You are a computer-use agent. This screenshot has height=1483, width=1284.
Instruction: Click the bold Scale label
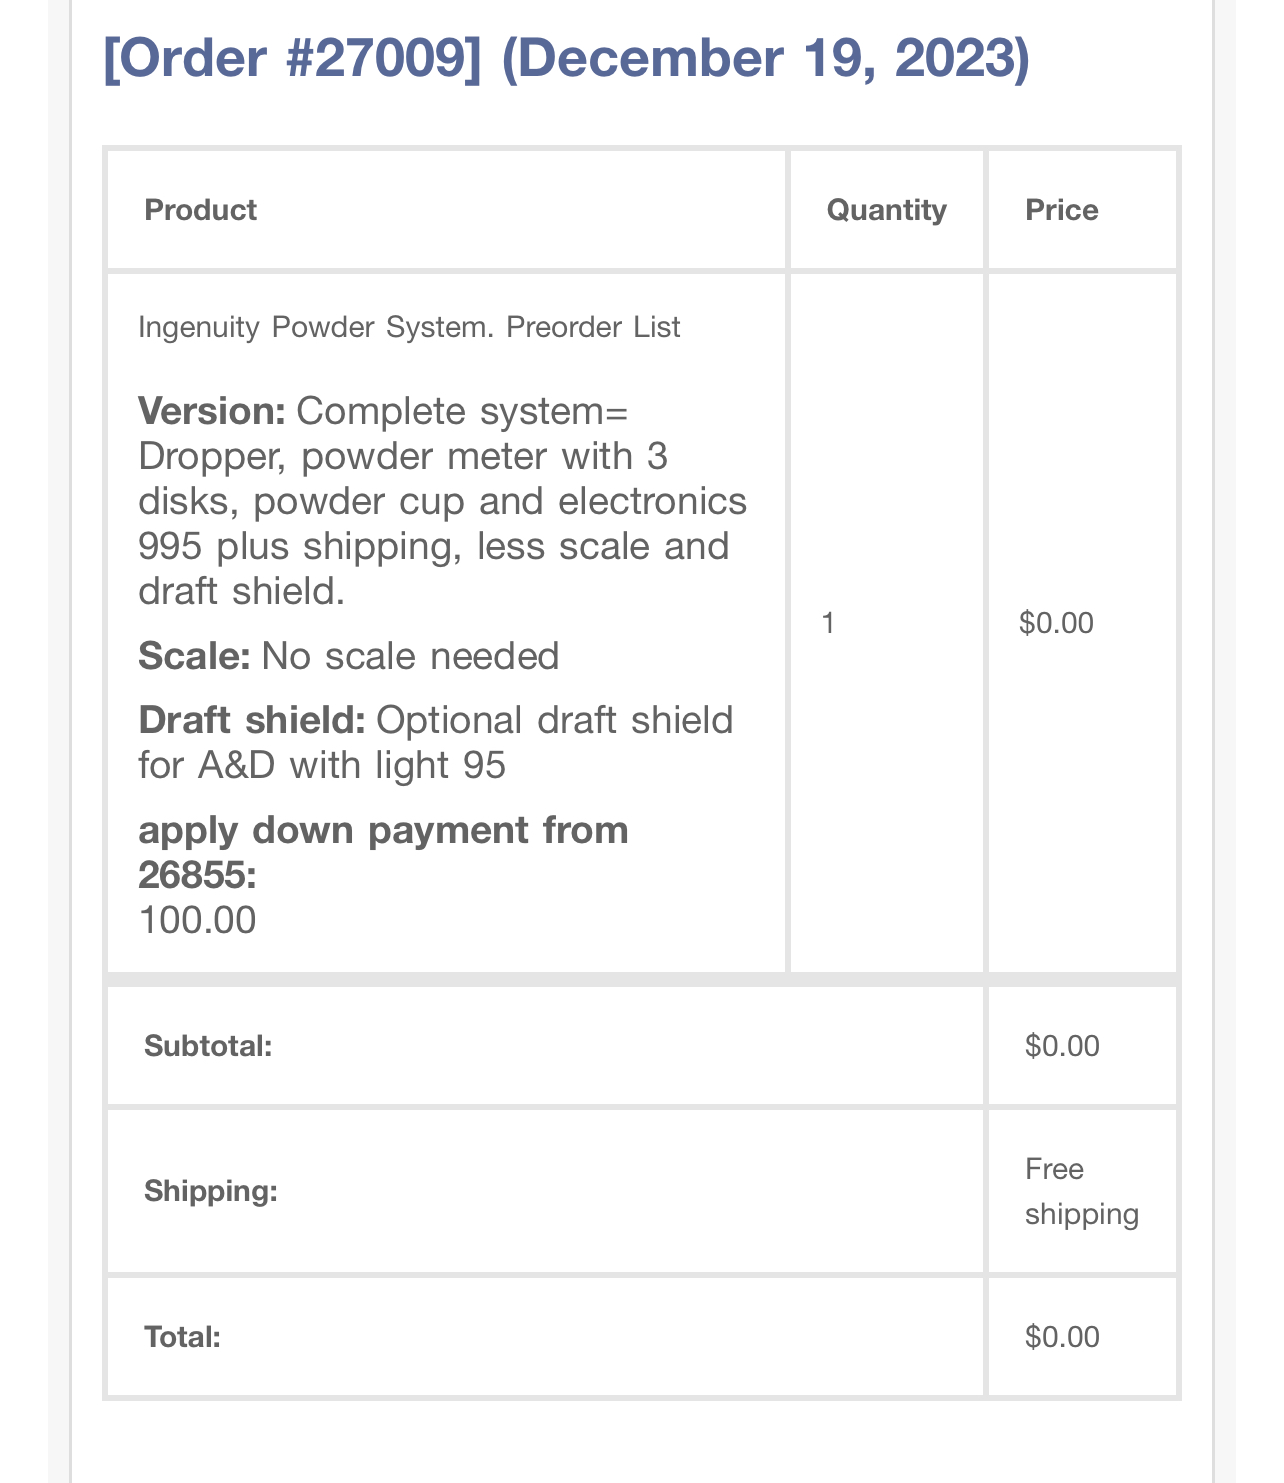[194, 656]
